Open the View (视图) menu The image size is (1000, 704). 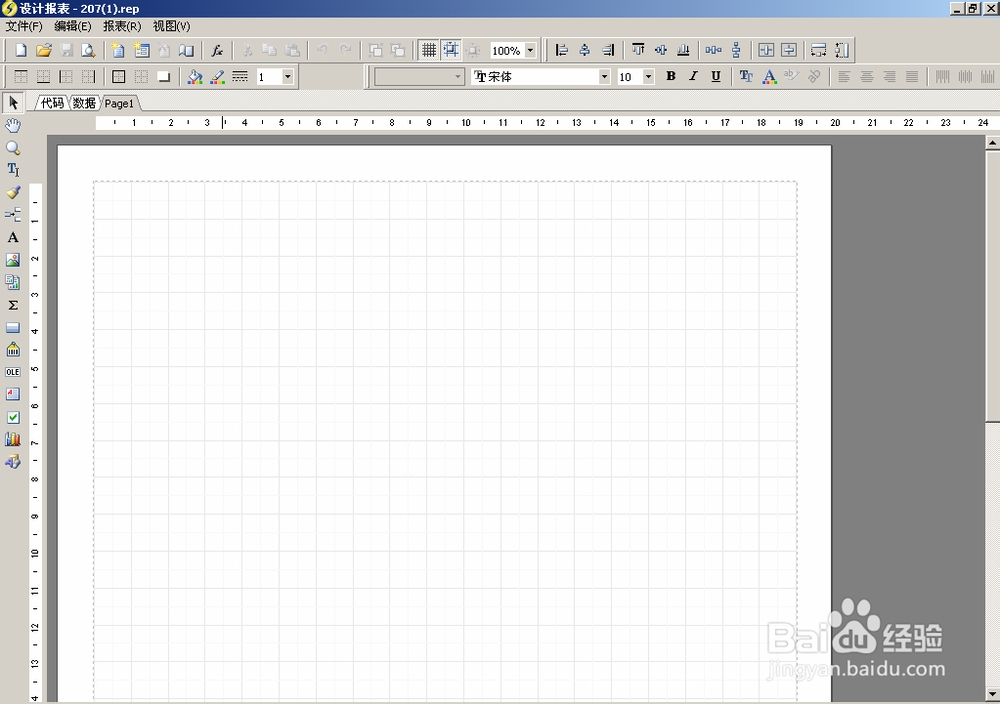click(x=172, y=26)
